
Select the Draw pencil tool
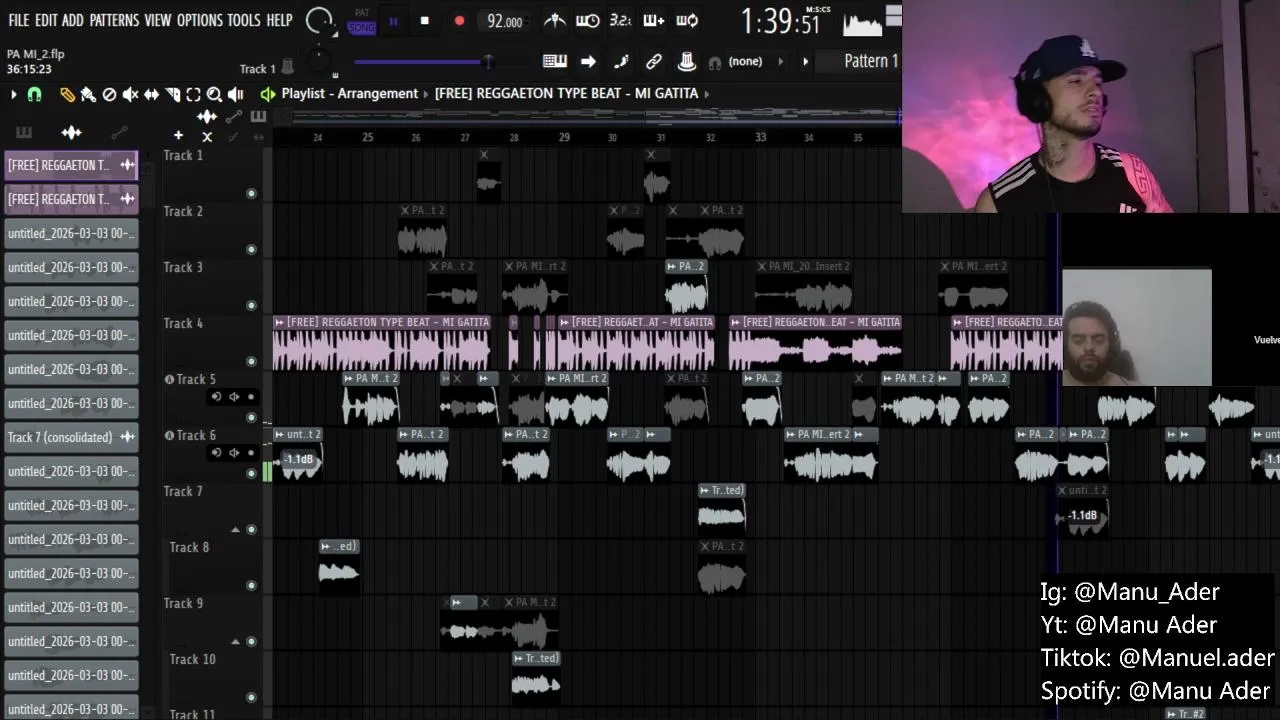click(67, 94)
